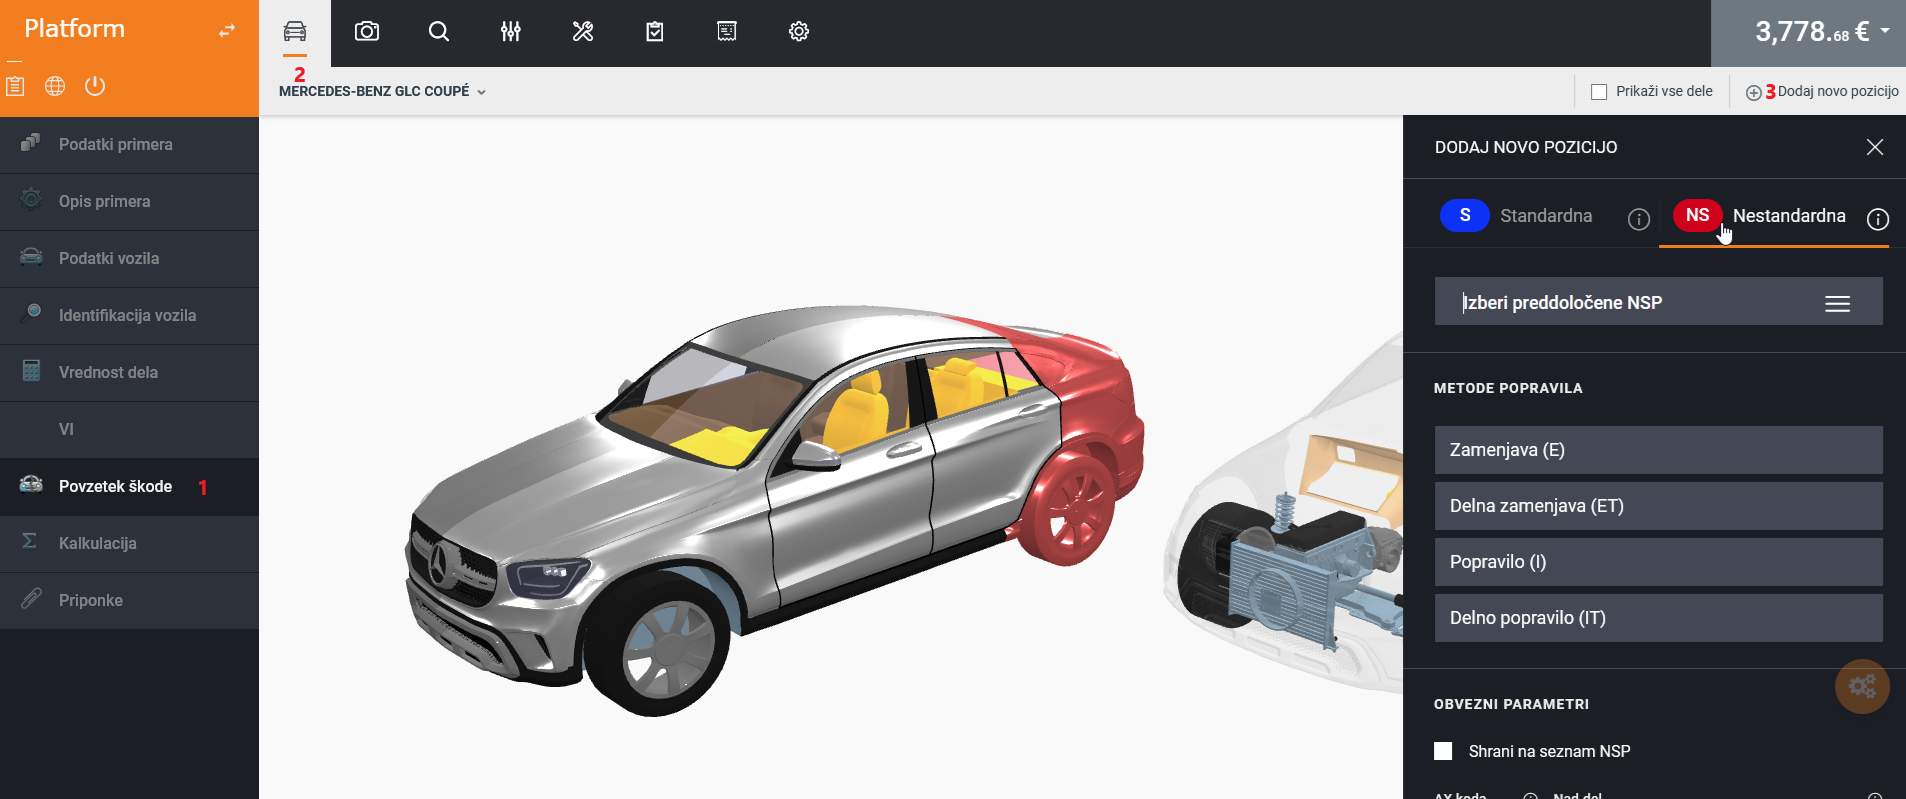Click the globe language icon
1906x799 pixels.
click(55, 86)
